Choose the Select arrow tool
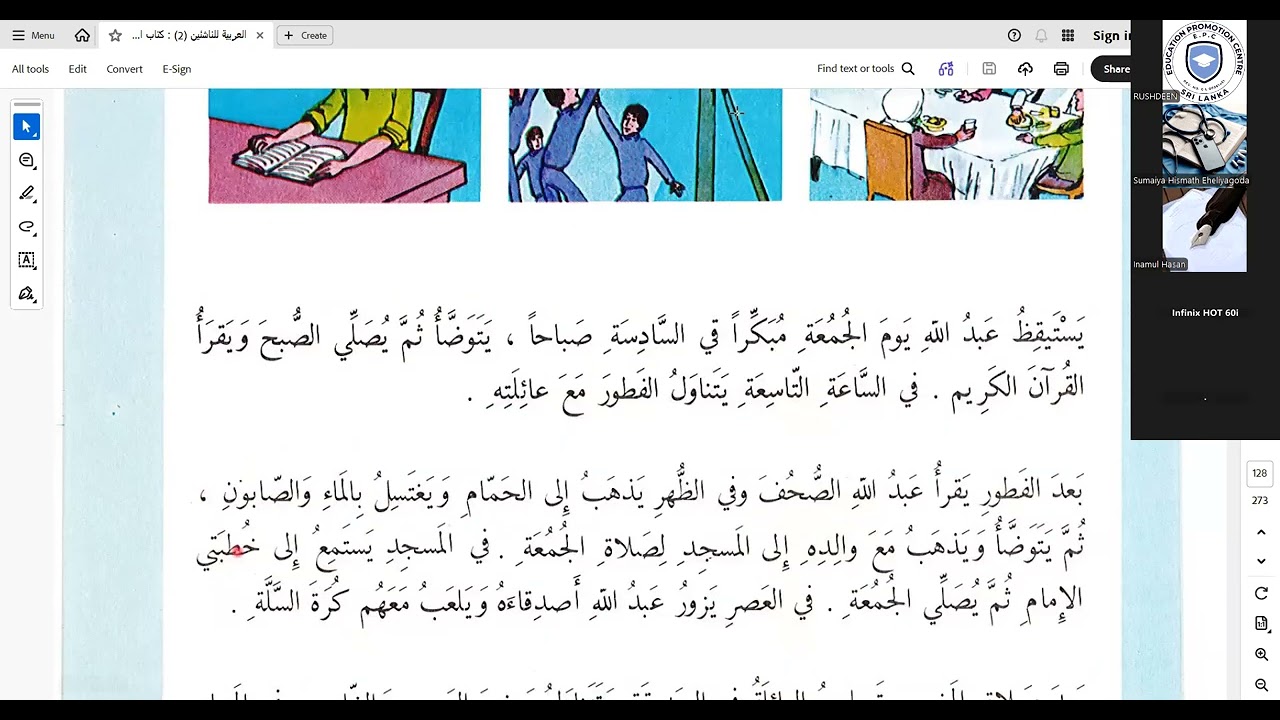 (27, 127)
